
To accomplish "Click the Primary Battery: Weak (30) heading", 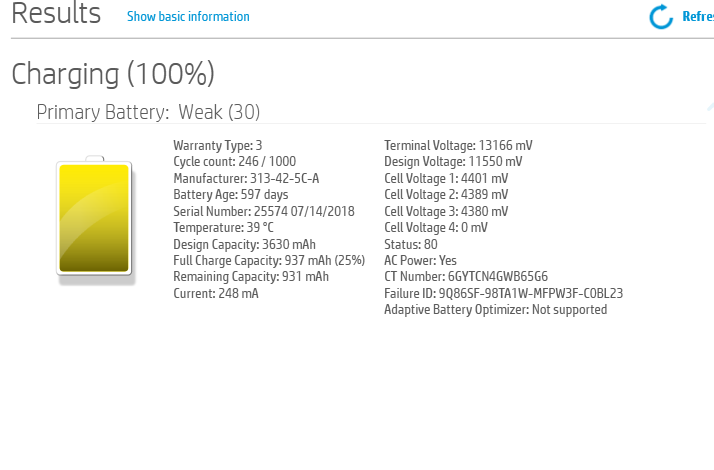I will point(148,112).
